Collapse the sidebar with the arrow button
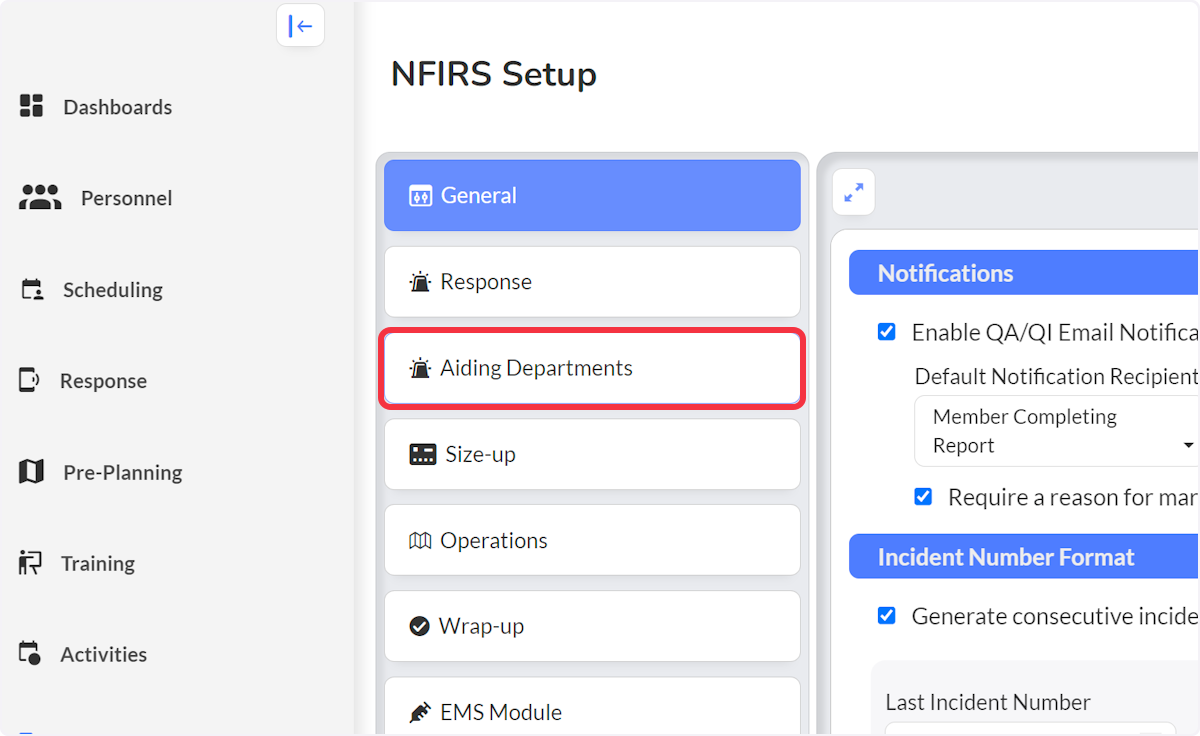This screenshot has width=1200, height=736. tap(300, 26)
